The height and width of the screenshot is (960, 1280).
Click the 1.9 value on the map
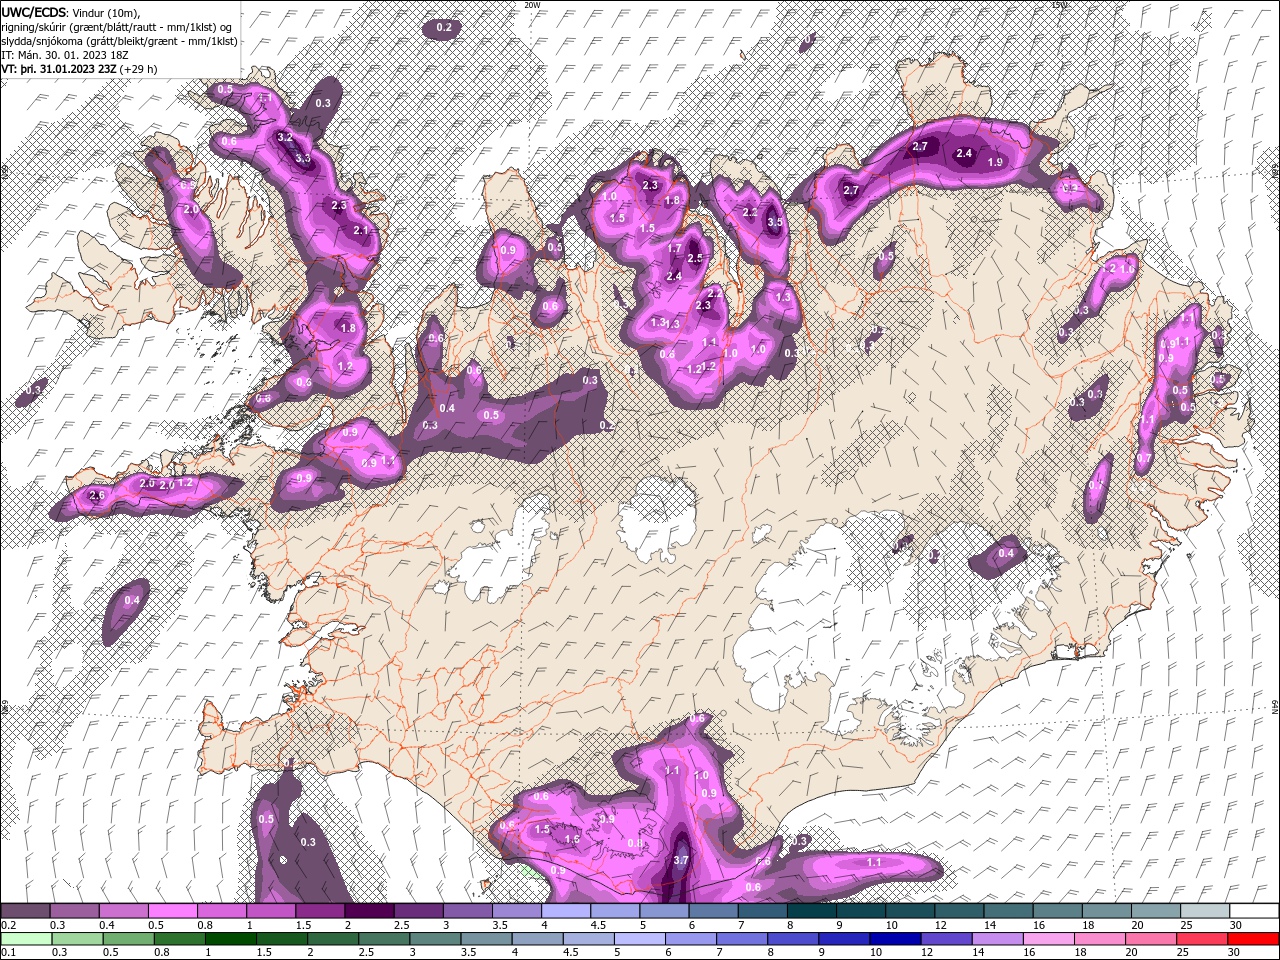[x=995, y=162]
